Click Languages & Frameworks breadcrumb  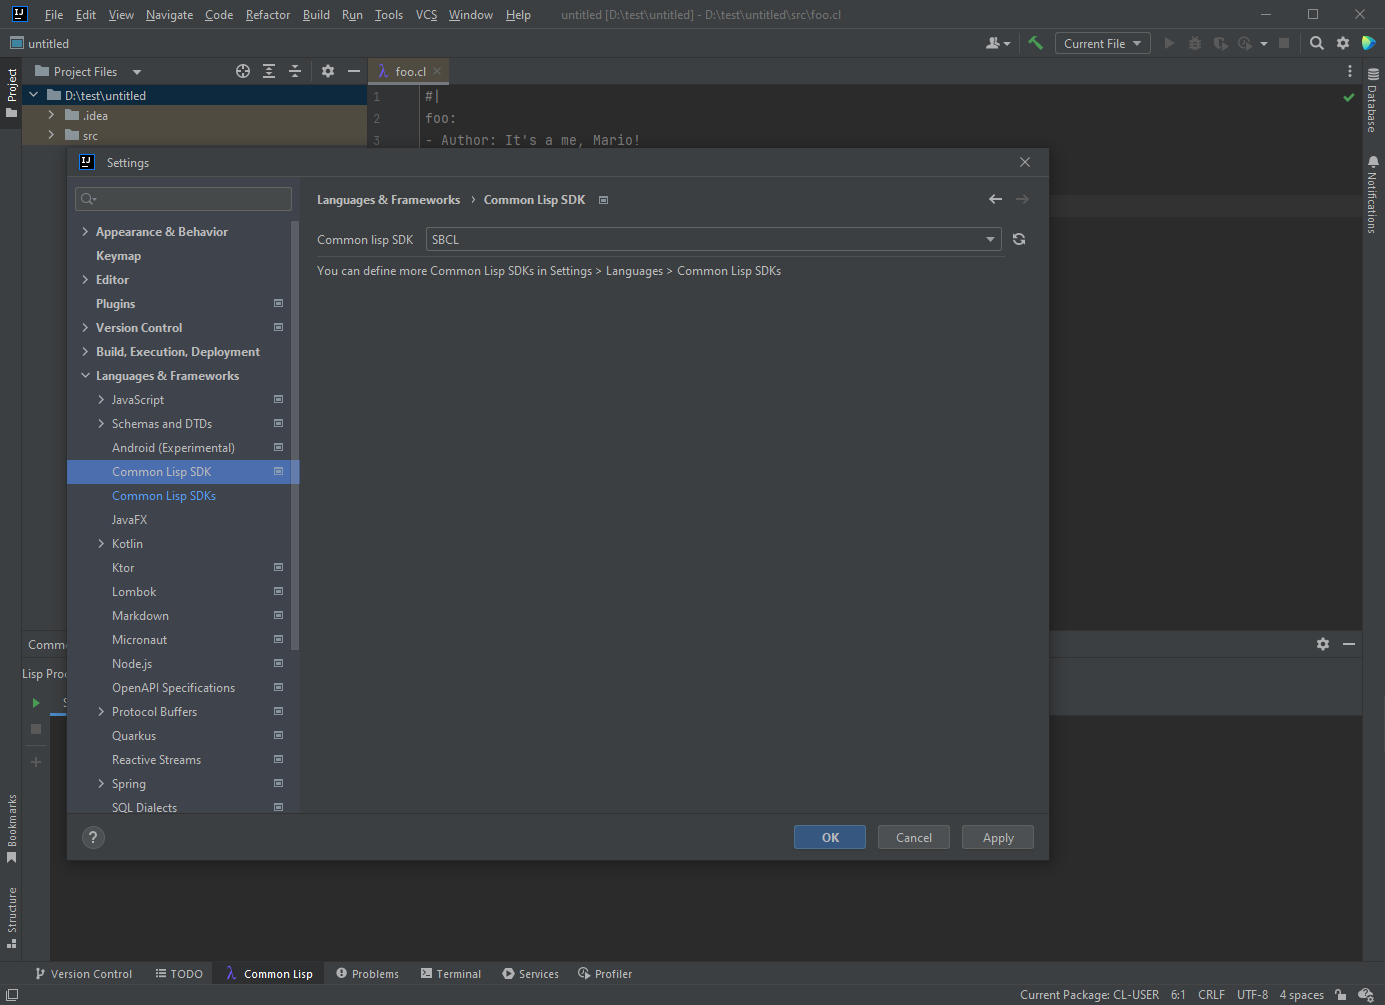388,200
